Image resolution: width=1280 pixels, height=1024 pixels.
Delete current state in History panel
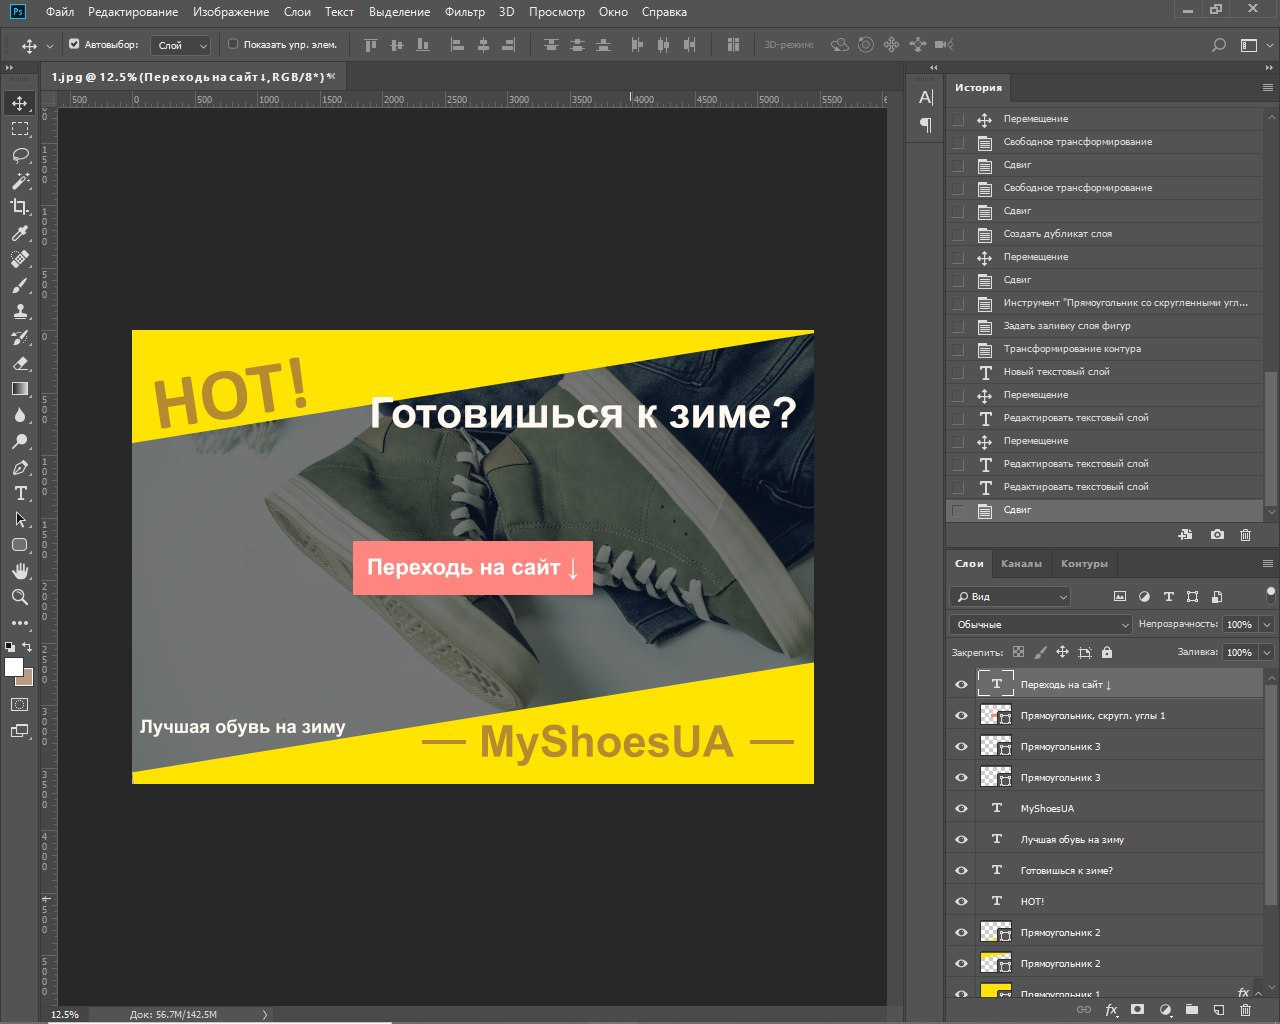pyautogui.click(x=1245, y=535)
